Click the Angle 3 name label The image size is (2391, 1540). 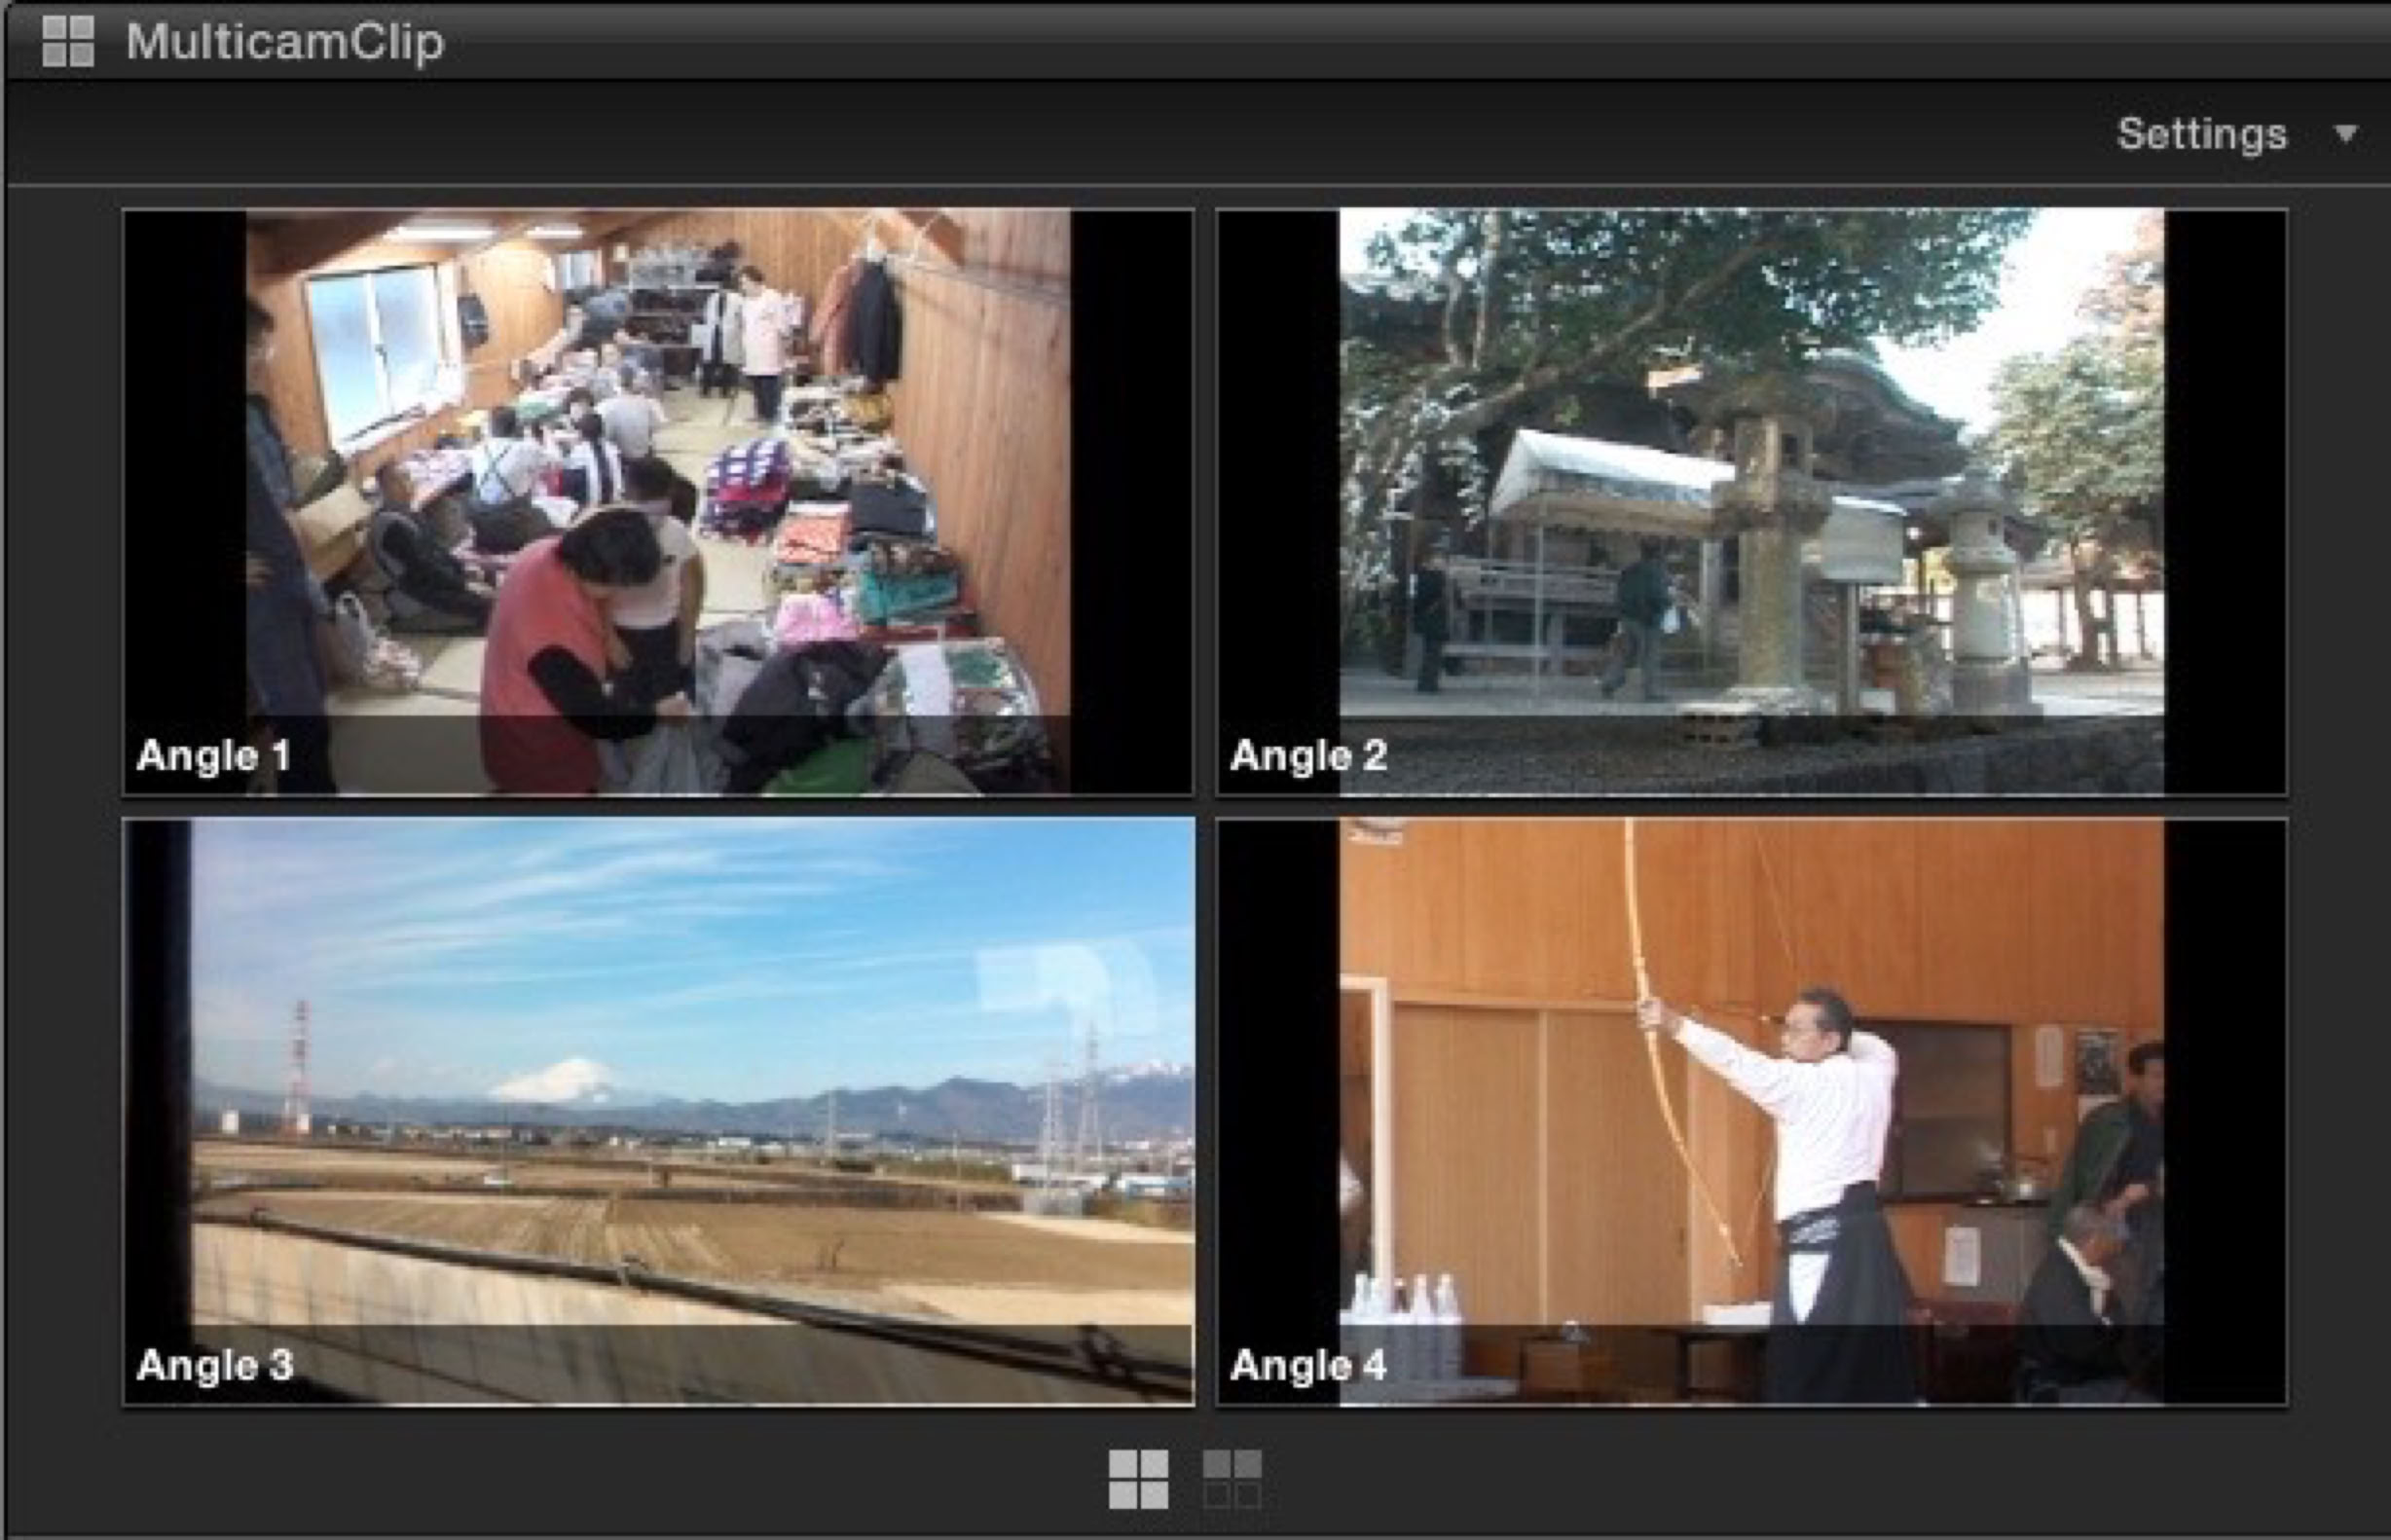(x=214, y=1366)
